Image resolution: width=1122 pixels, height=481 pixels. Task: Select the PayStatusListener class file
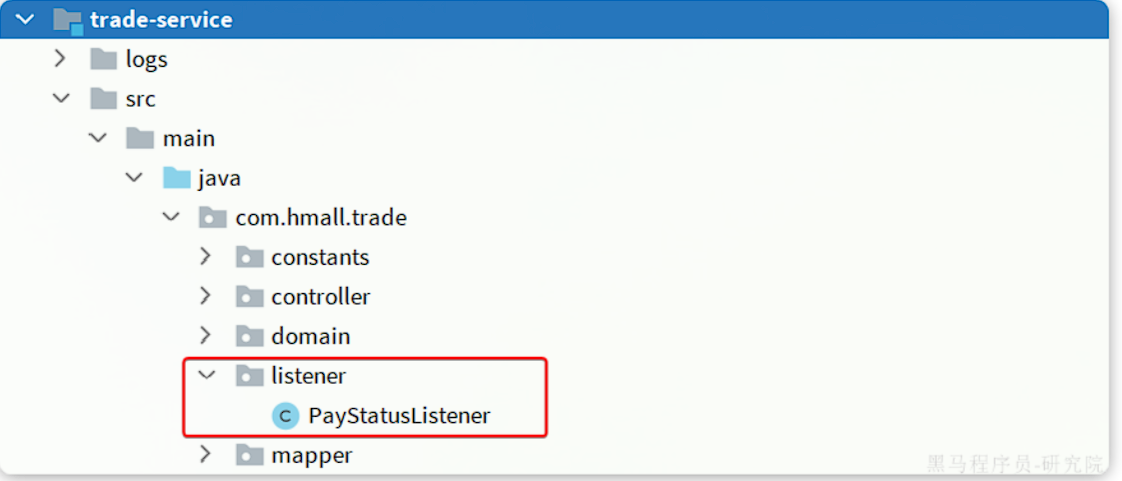coord(399,416)
